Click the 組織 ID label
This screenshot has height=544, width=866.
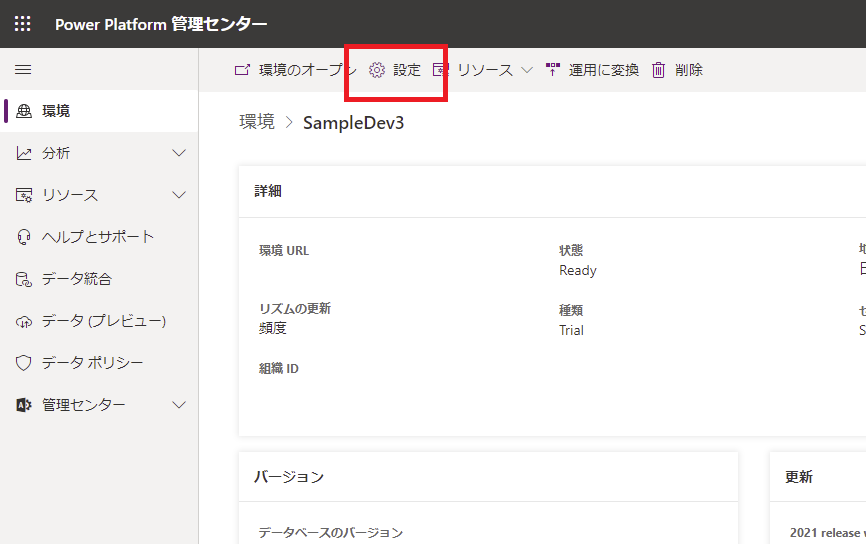click(x=278, y=368)
